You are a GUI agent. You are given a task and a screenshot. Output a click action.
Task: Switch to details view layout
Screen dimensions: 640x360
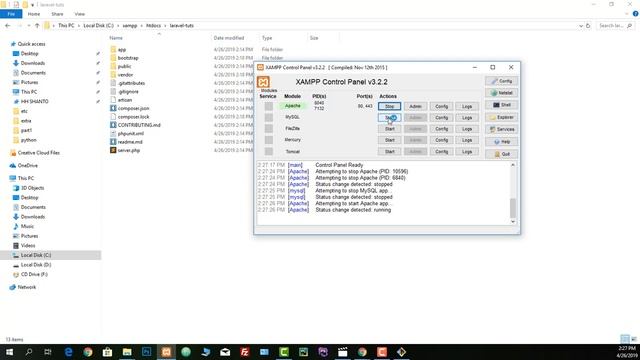point(624,339)
